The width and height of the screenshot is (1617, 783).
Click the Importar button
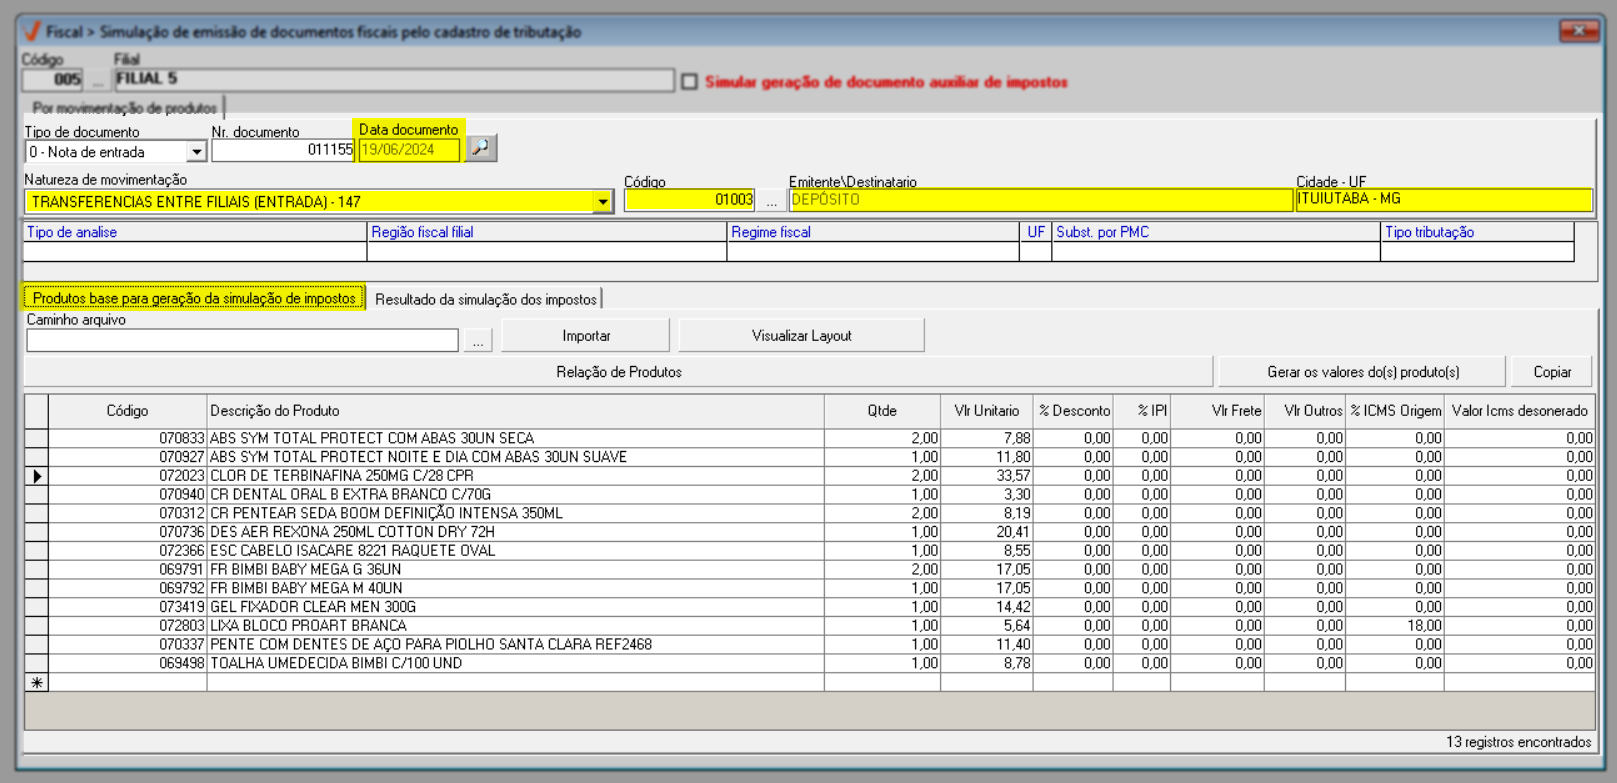pos(586,336)
